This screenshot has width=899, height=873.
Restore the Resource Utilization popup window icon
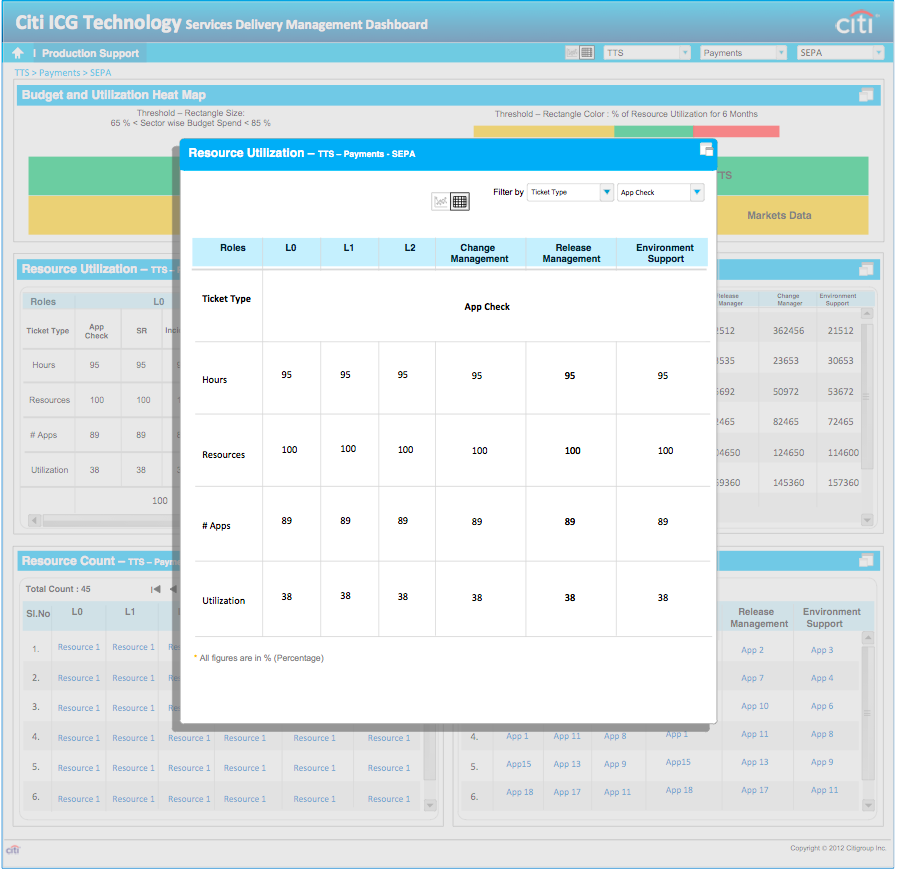[706, 150]
